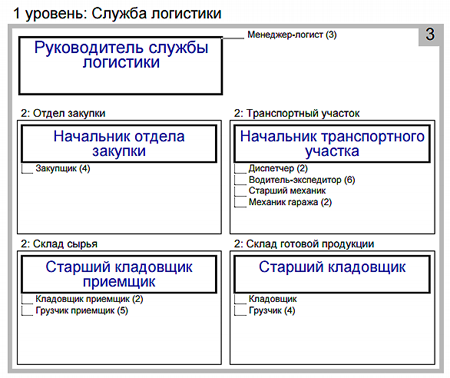Click the Грузчик (4) entry
The height and width of the screenshot is (378, 450).
[x=272, y=311]
